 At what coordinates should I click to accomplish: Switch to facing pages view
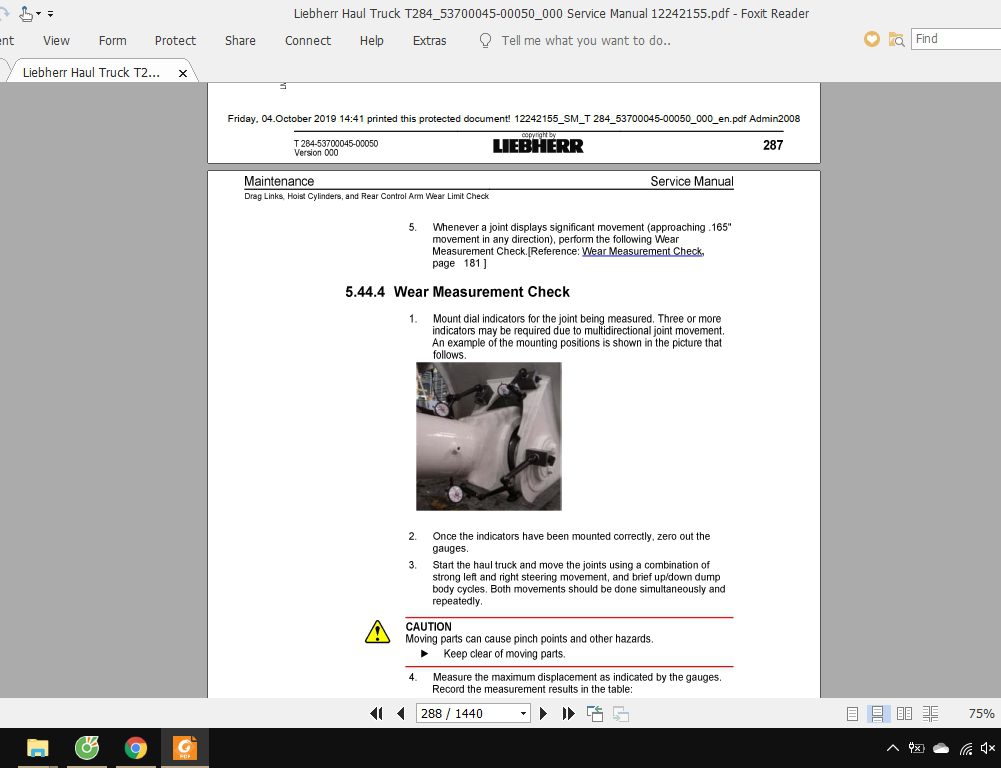904,714
